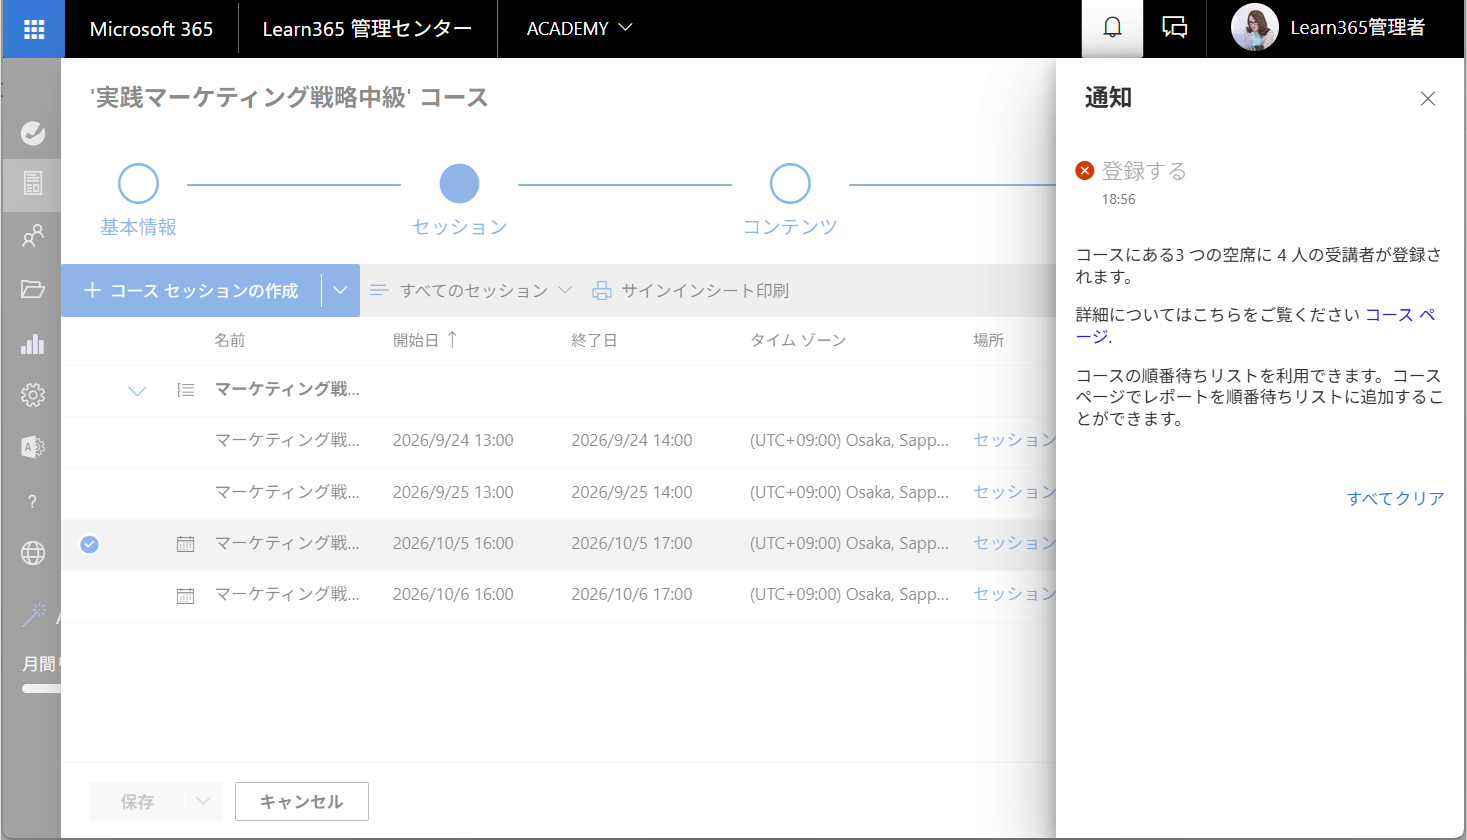
Task: Expand the コース セッションの作成 split arrow
Action: tap(340, 291)
